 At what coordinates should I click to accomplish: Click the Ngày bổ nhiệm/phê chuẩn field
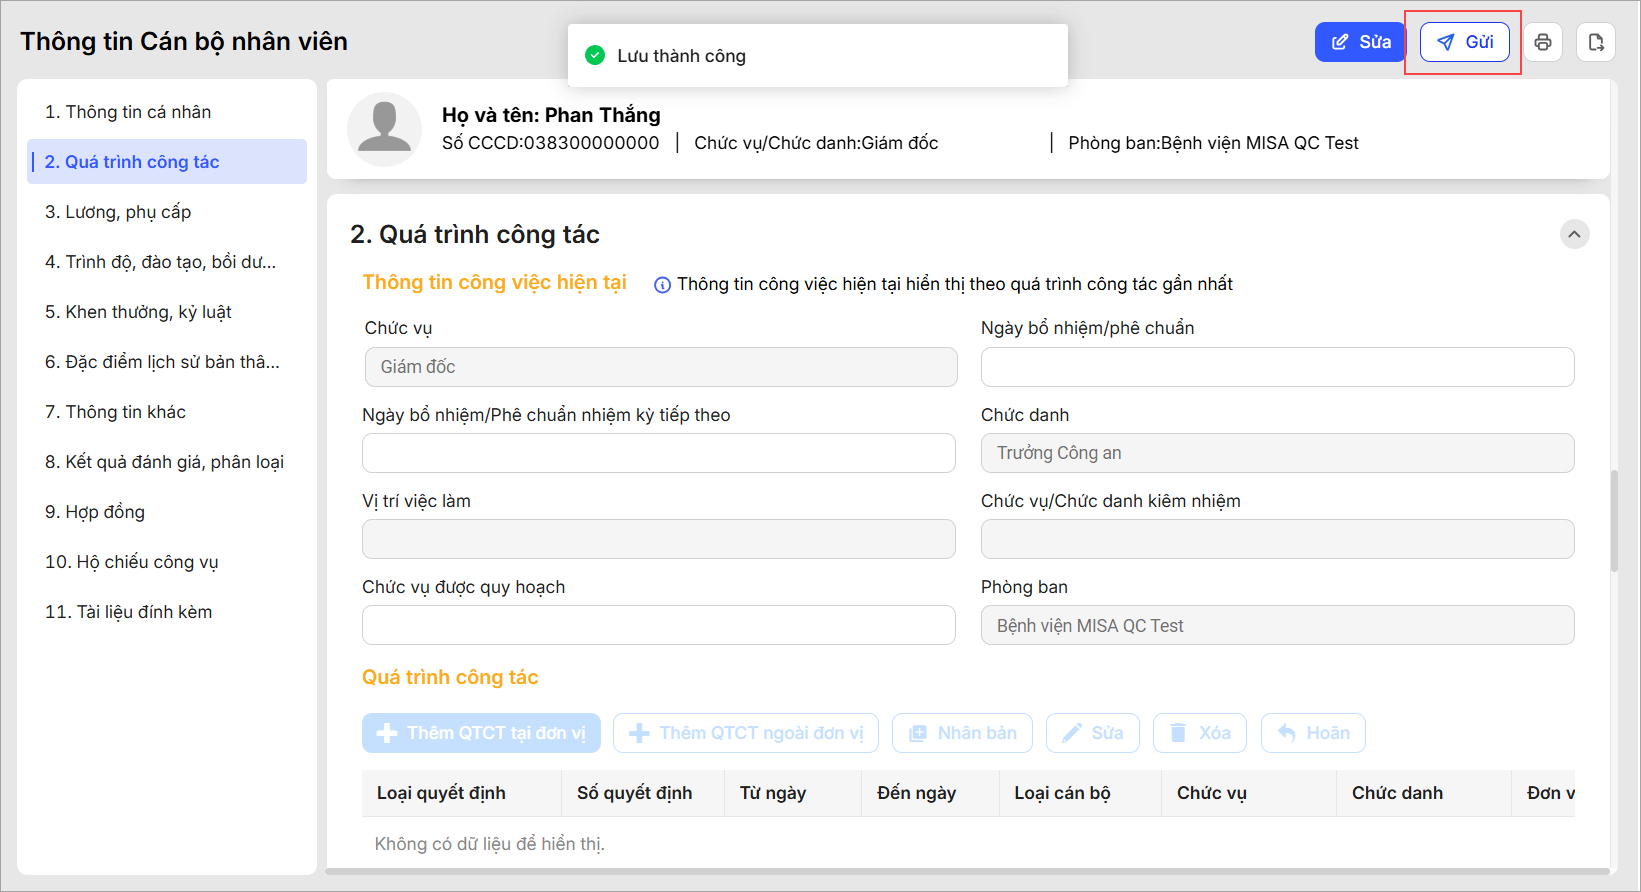[x=1277, y=367]
